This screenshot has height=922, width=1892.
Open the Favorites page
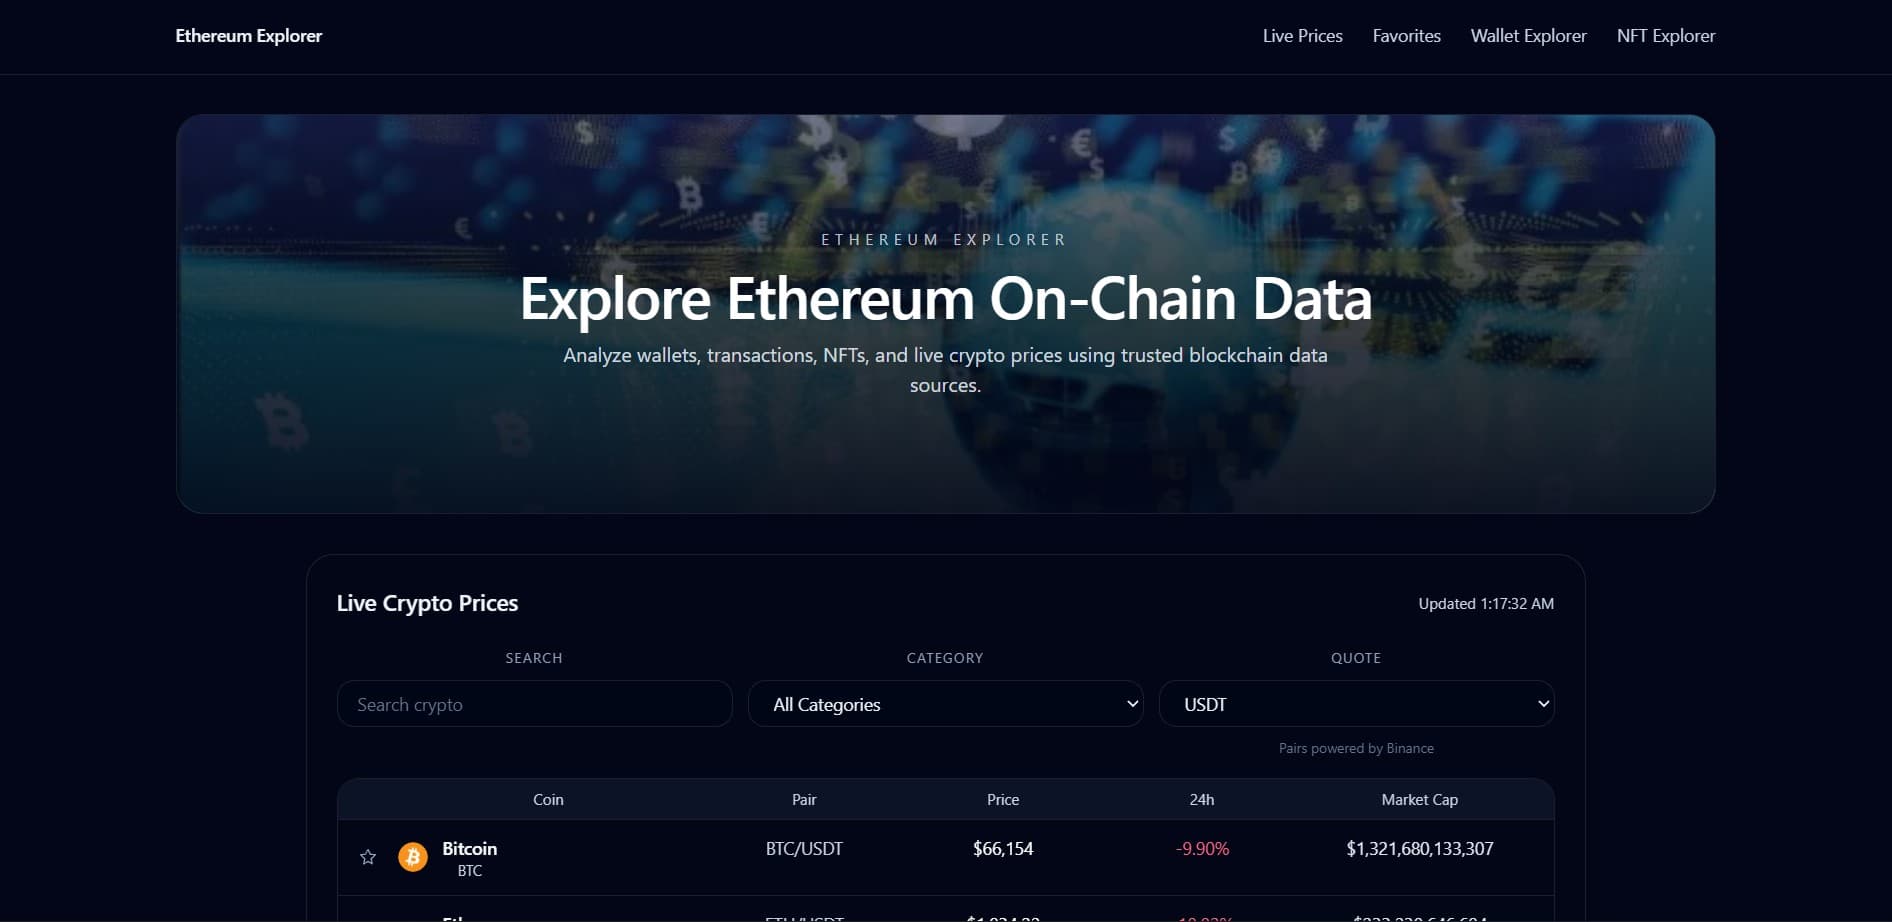click(x=1406, y=36)
